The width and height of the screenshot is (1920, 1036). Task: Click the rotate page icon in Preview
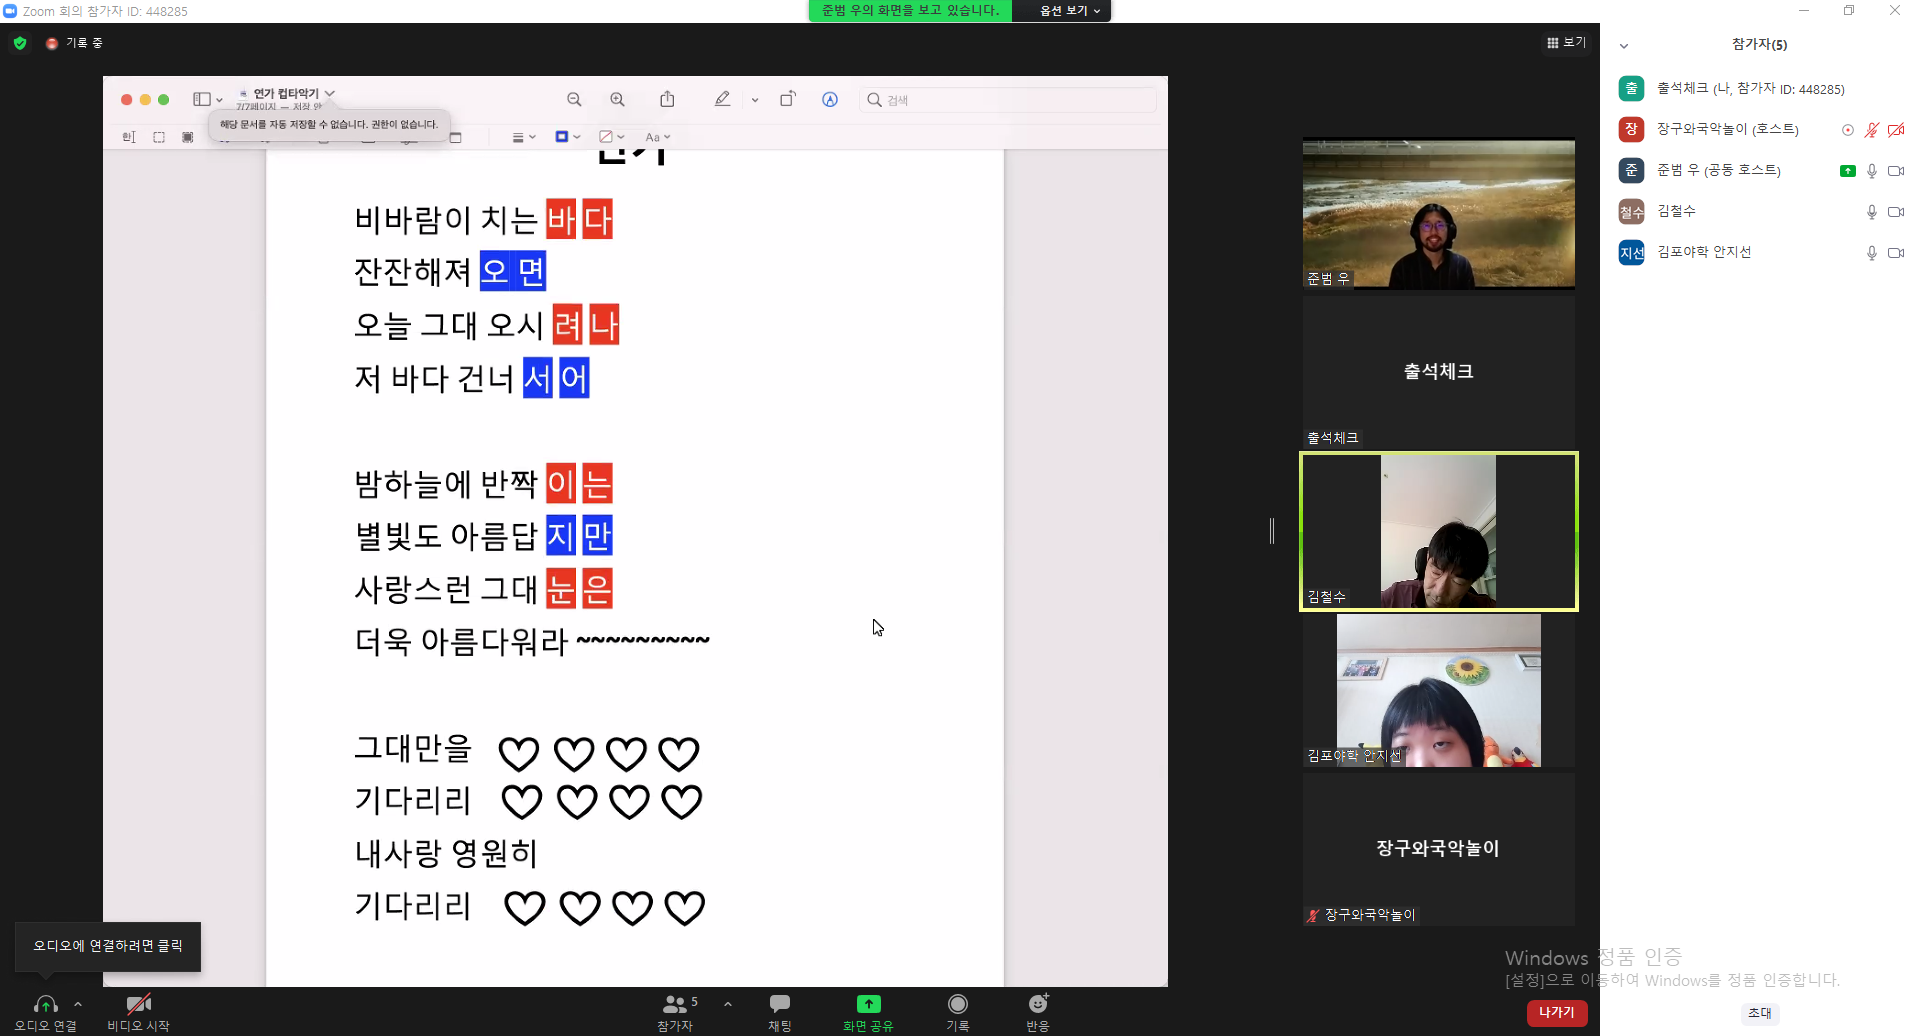tap(788, 99)
